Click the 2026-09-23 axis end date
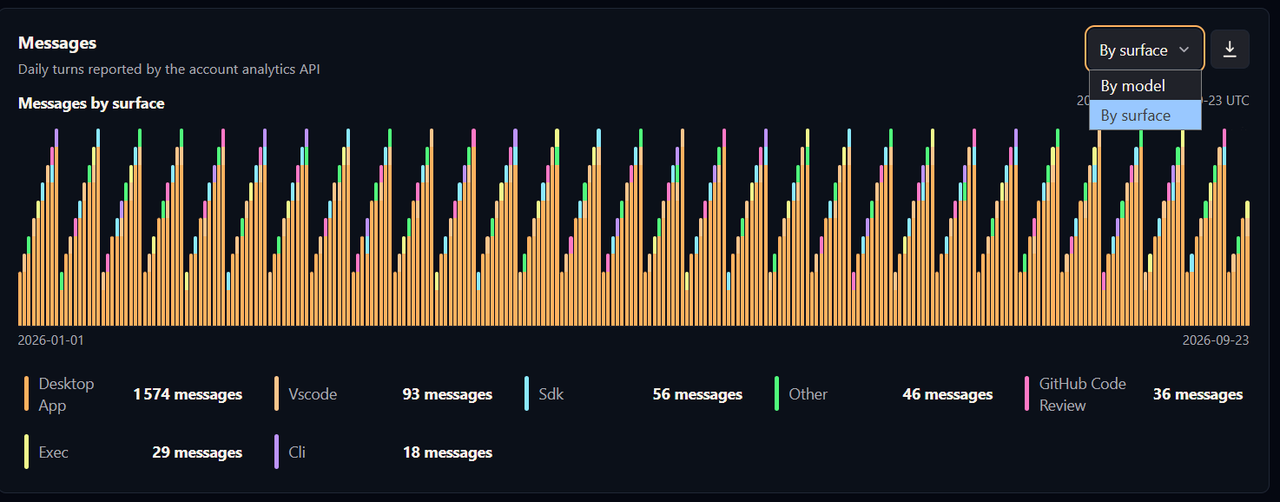1280x502 pixels. pyautogui.click(x=1216, y=339)
